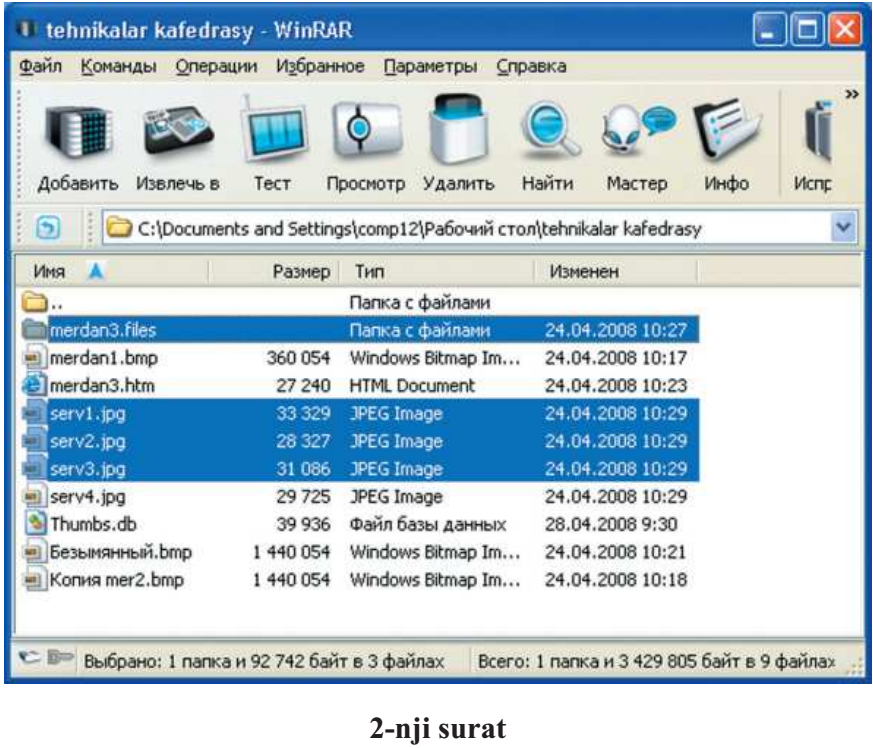This screenshot has height=748, width=873.
Task: Launch the Мастер (Wizard) icon
Action: coord(638,131)
